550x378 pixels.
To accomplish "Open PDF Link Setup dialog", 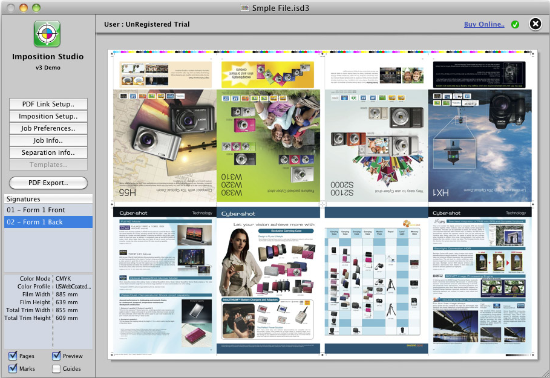I will [48, 104].
